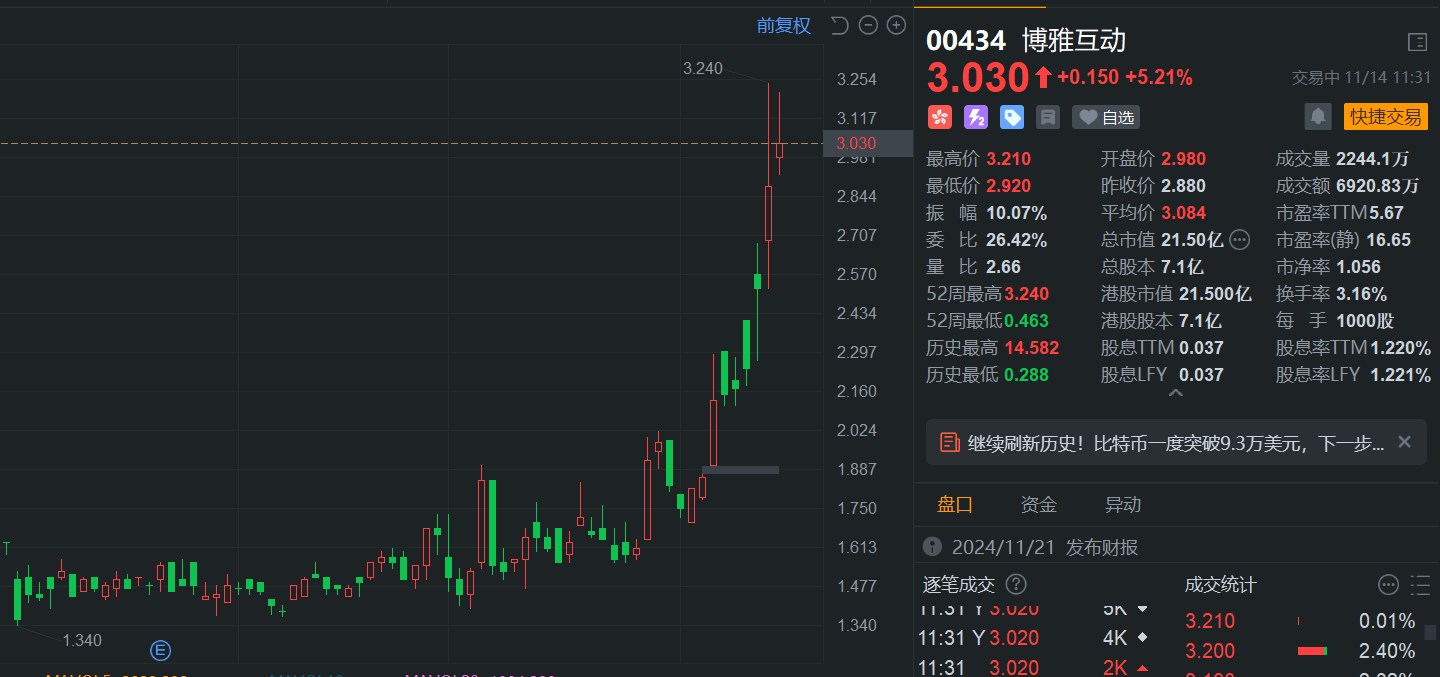
Task: Click the Hong Kong market flag icon
Action: (x=940, y=117)
